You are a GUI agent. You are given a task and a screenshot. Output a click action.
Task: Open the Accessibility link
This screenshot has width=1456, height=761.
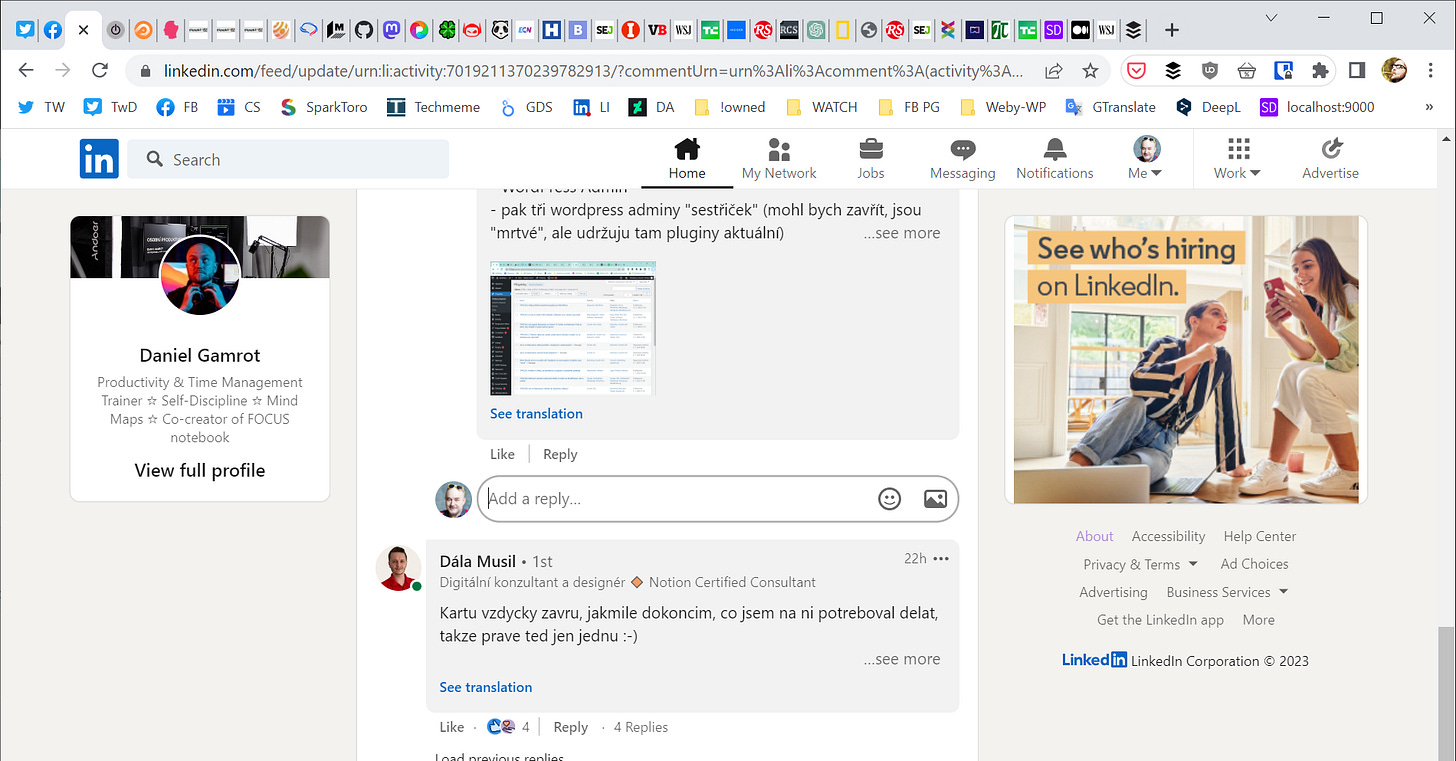pos(1168,536)
